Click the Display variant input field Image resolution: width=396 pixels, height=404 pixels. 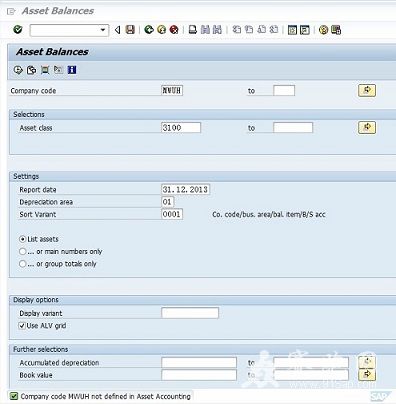(x=190, y=313)
